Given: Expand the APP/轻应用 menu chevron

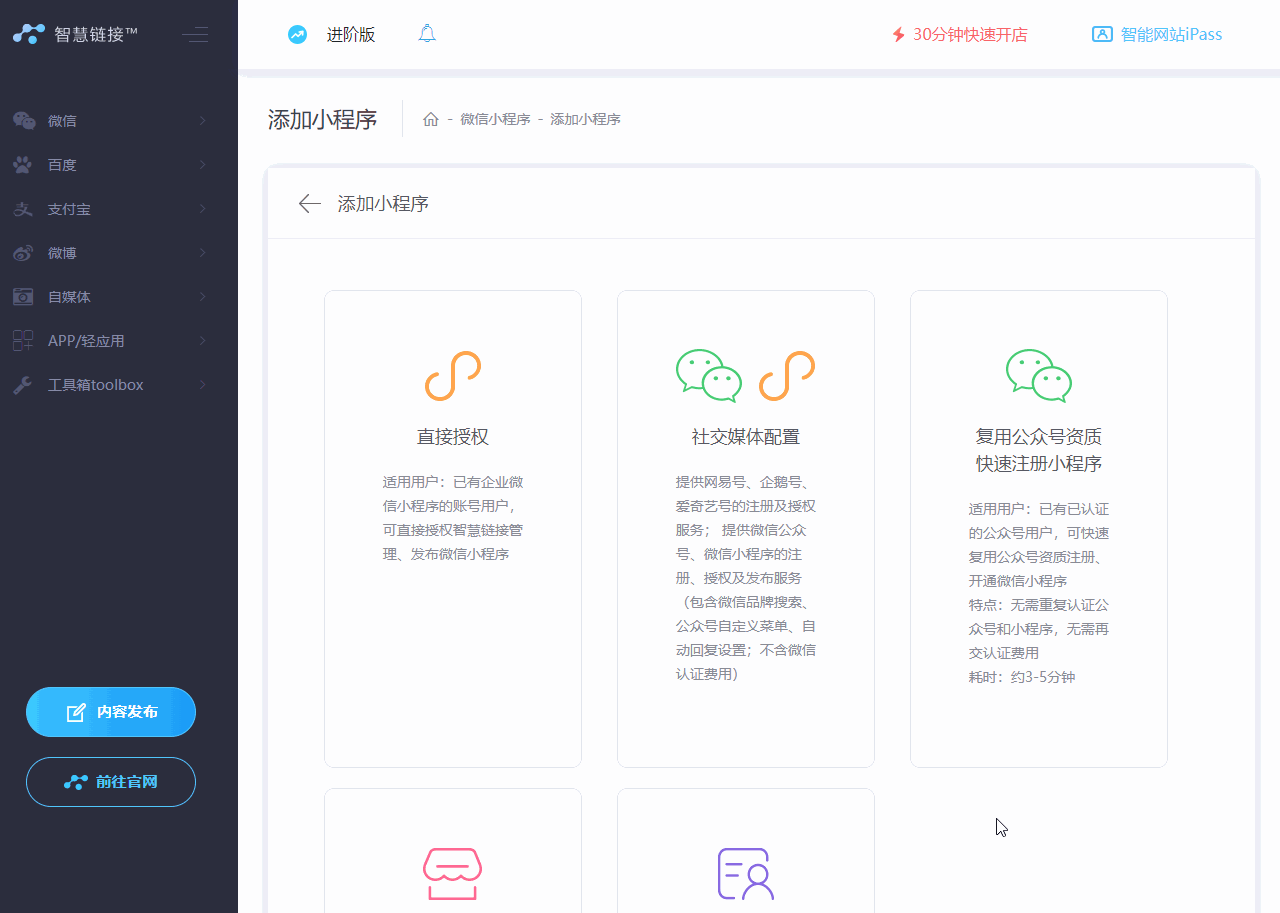Looking at the screenshot, I should (203, 341).
